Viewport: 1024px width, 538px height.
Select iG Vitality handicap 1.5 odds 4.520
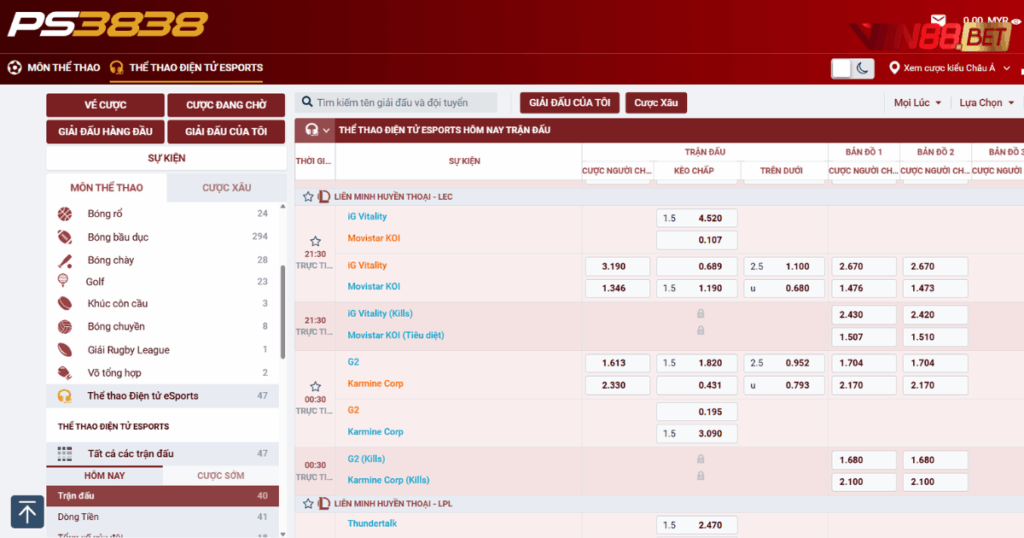click(x=697, y=218)
